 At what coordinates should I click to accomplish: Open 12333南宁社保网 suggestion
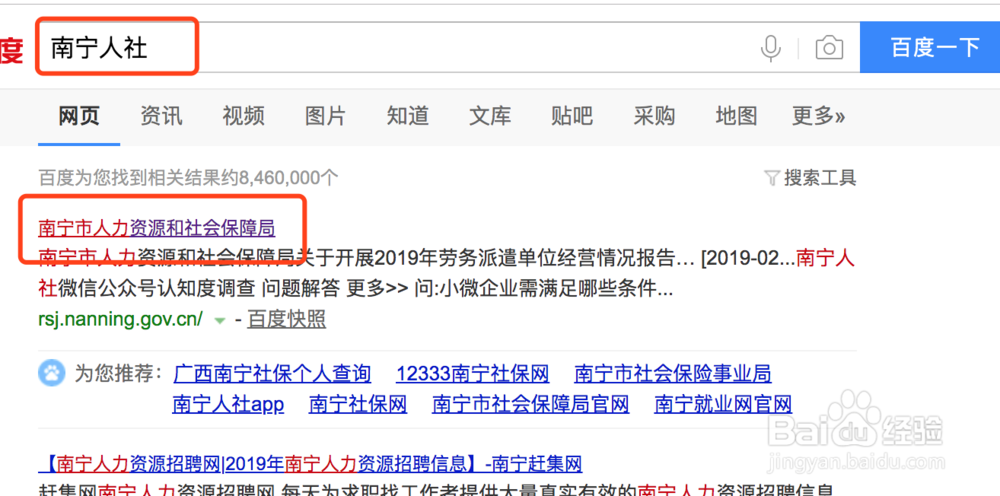pos(473,373)
